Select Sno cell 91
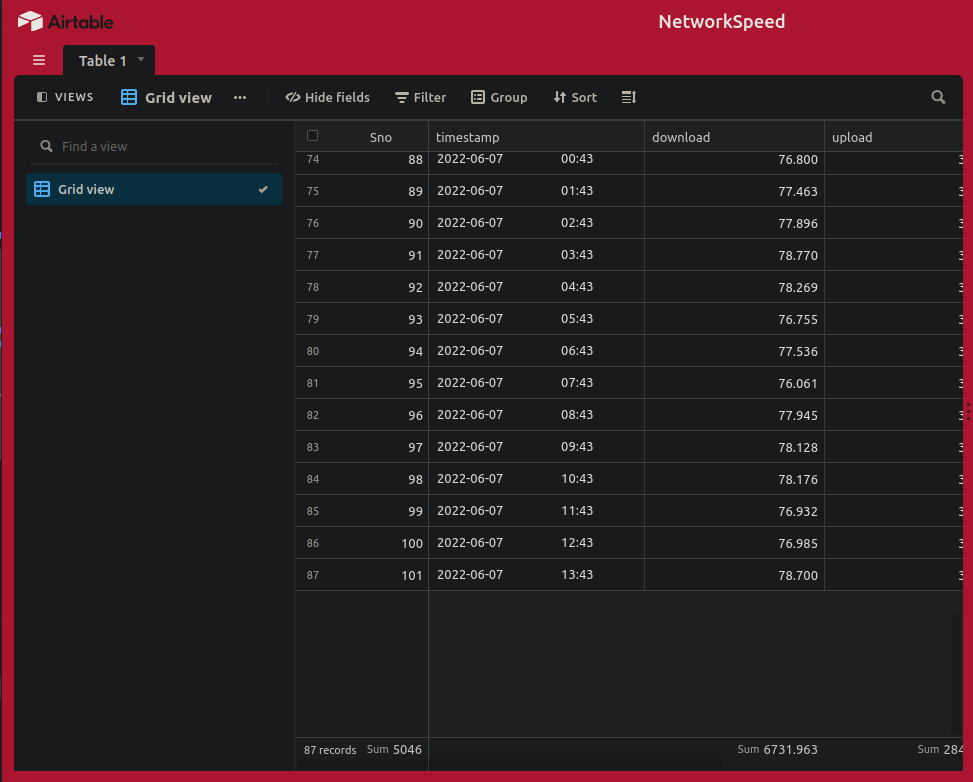This screenshot has height=782, width=973. (379, 255)
